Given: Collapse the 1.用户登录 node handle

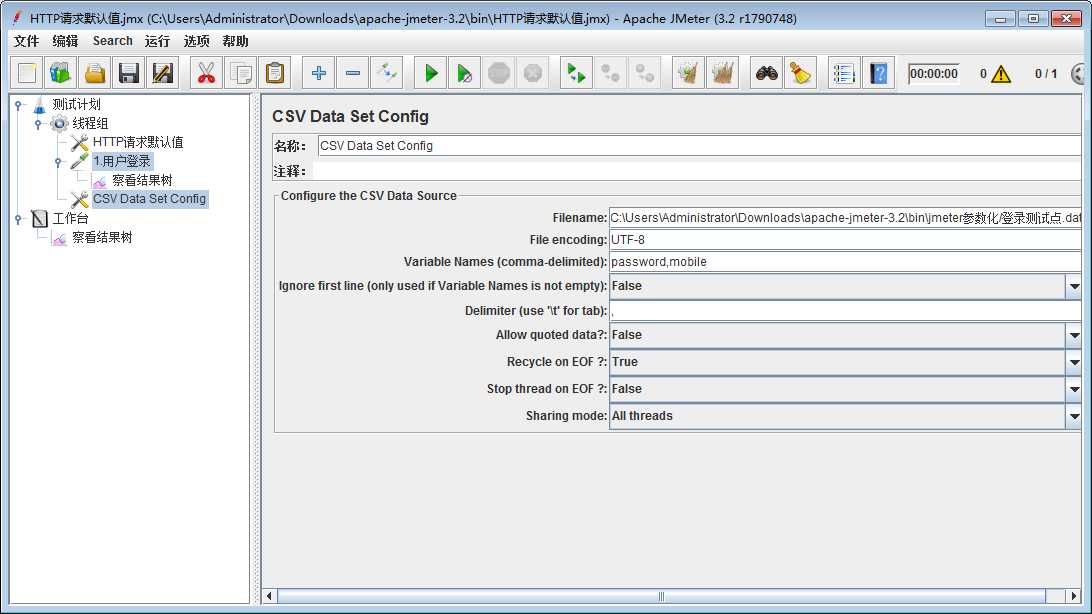Looking at the screenshot, I should (x=58, y=162).
